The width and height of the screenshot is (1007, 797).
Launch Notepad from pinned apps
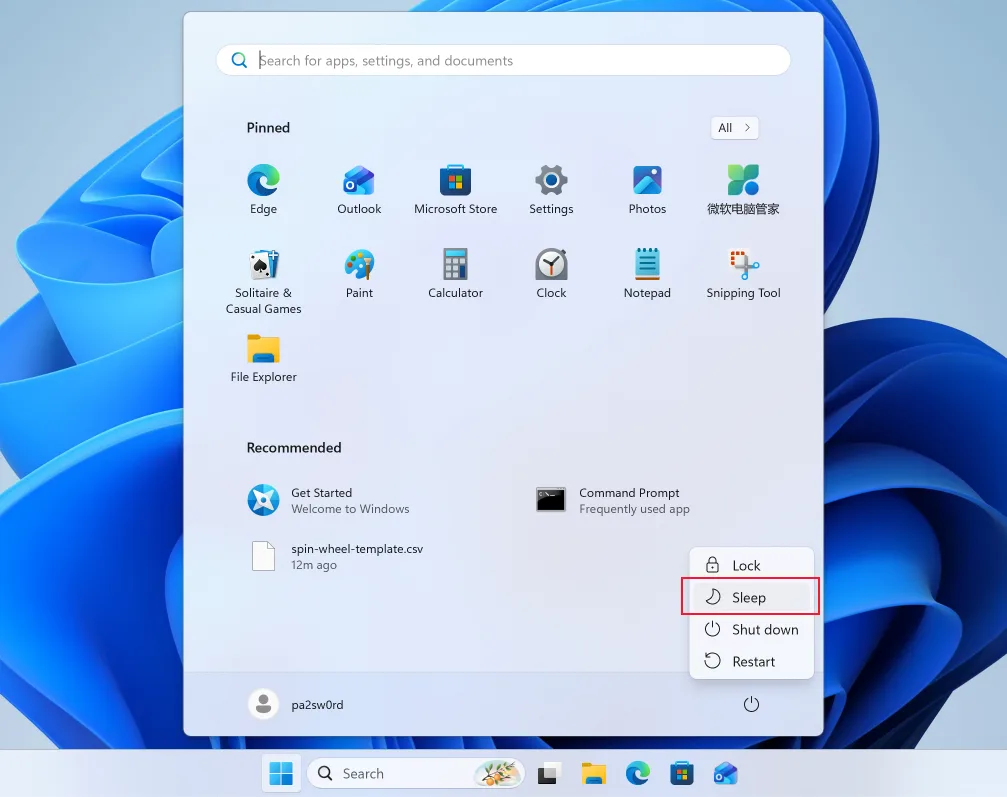pyautogui.click(x=647, y=270)
